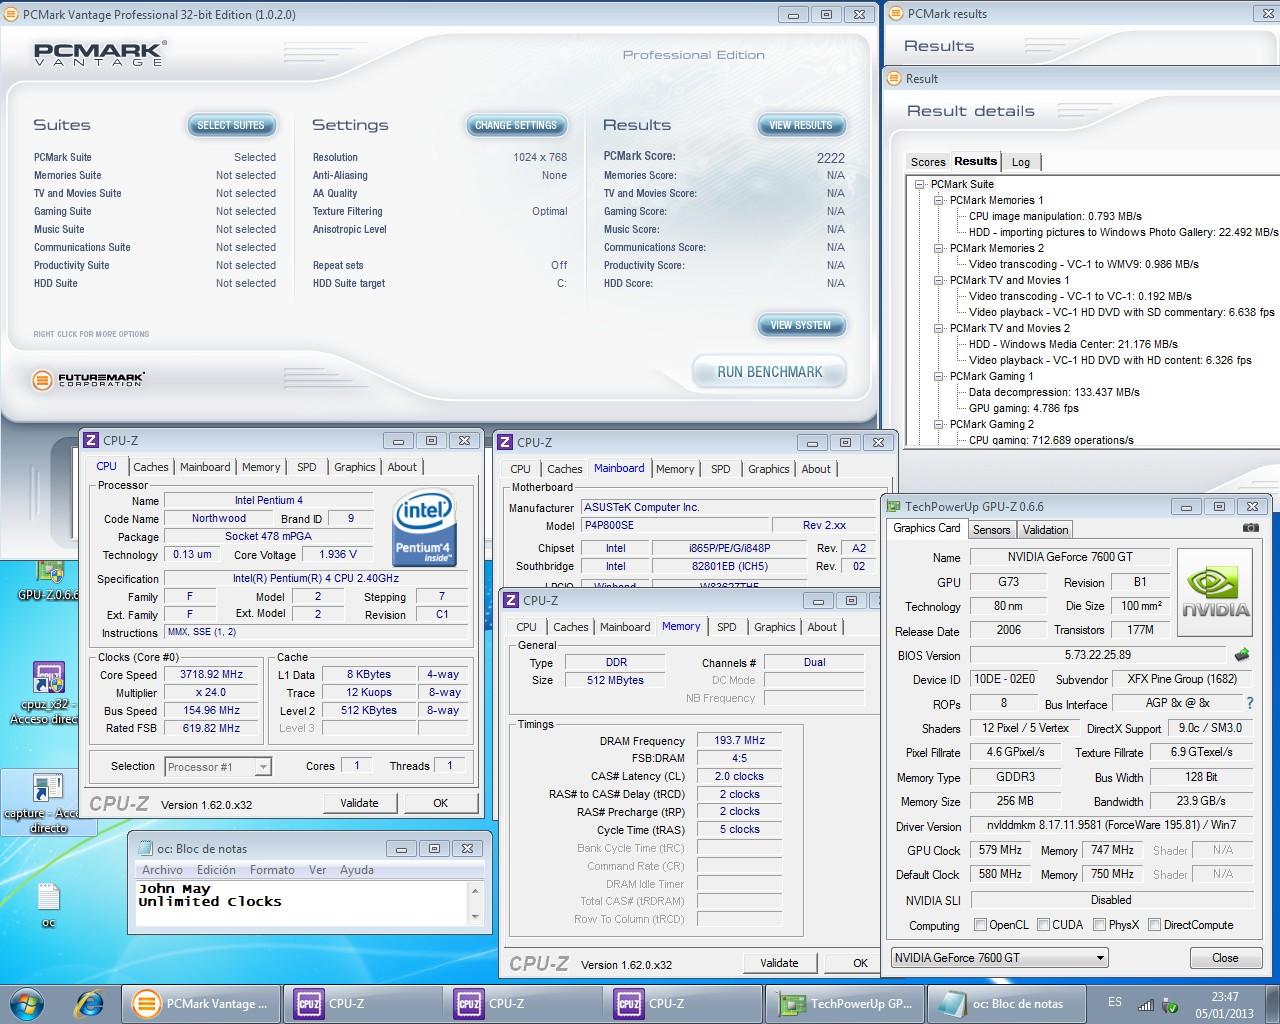Click the Notepad scrollbar down arrow
This screenshot has height=1024, width=1280.
click(475, 918)
